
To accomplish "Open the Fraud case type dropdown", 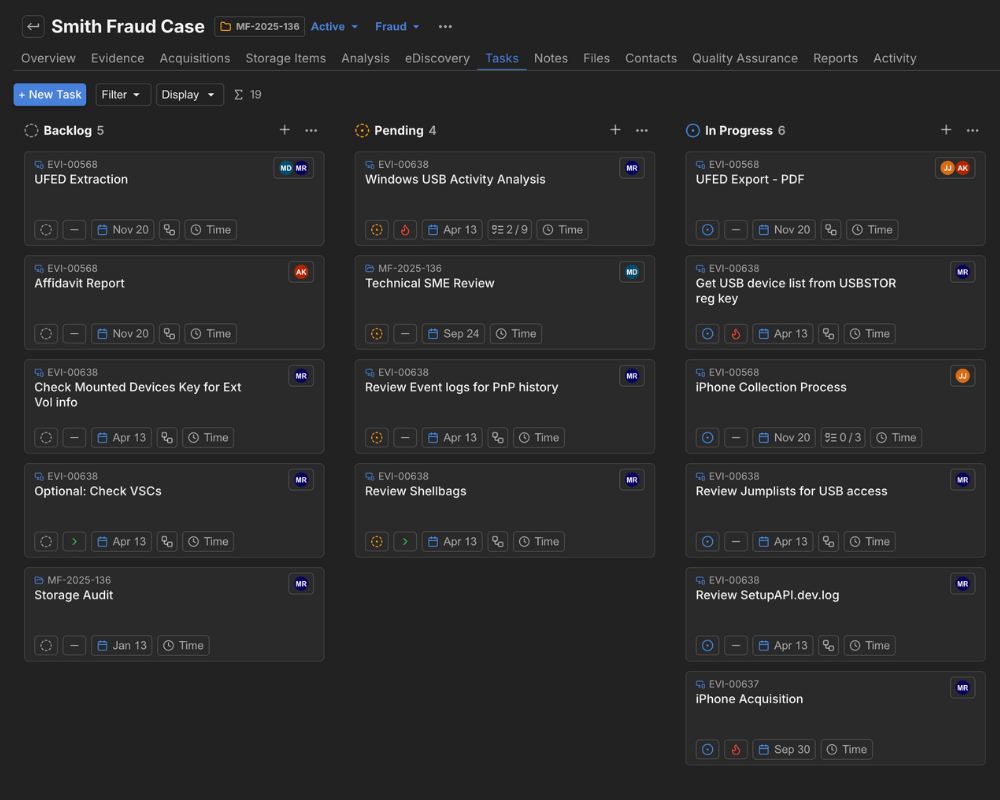I will [x=397, y=27].
